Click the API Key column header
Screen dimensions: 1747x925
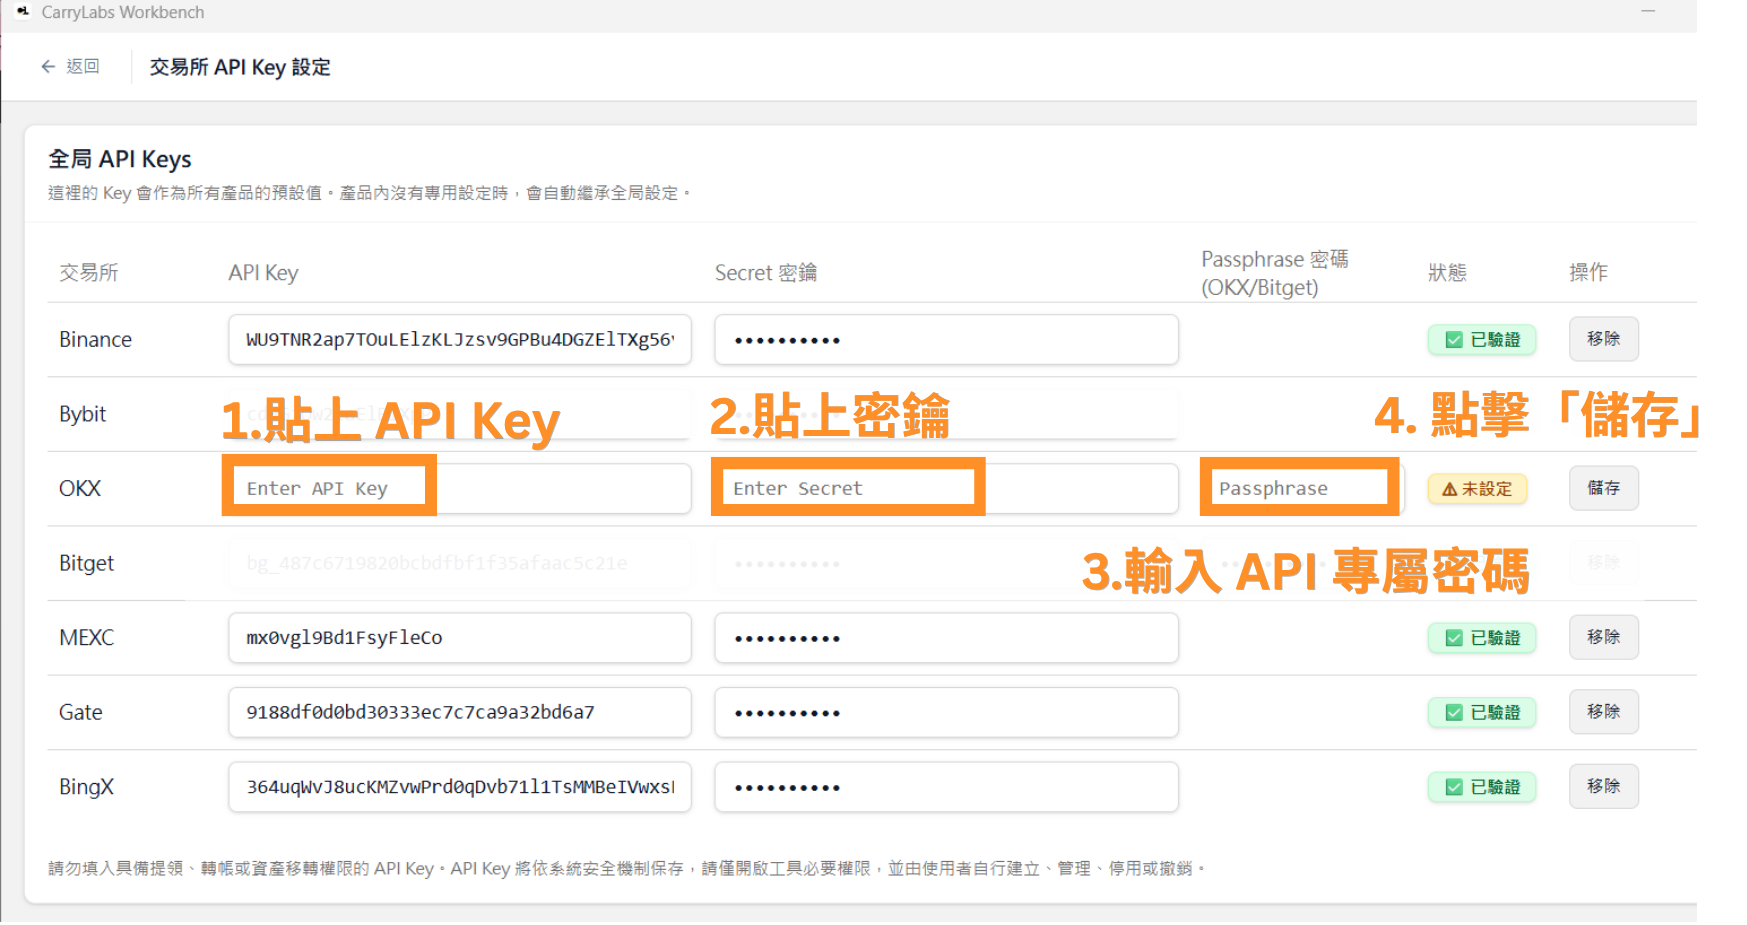pyautogui.click(x=263, y=273)
